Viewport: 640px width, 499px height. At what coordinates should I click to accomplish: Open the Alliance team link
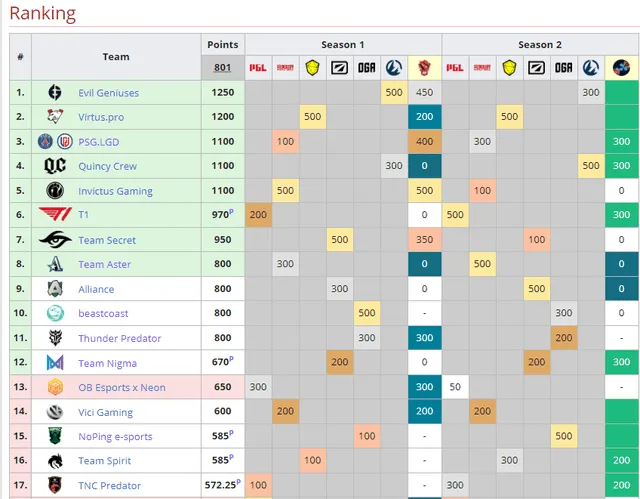(x=96, y=289)
